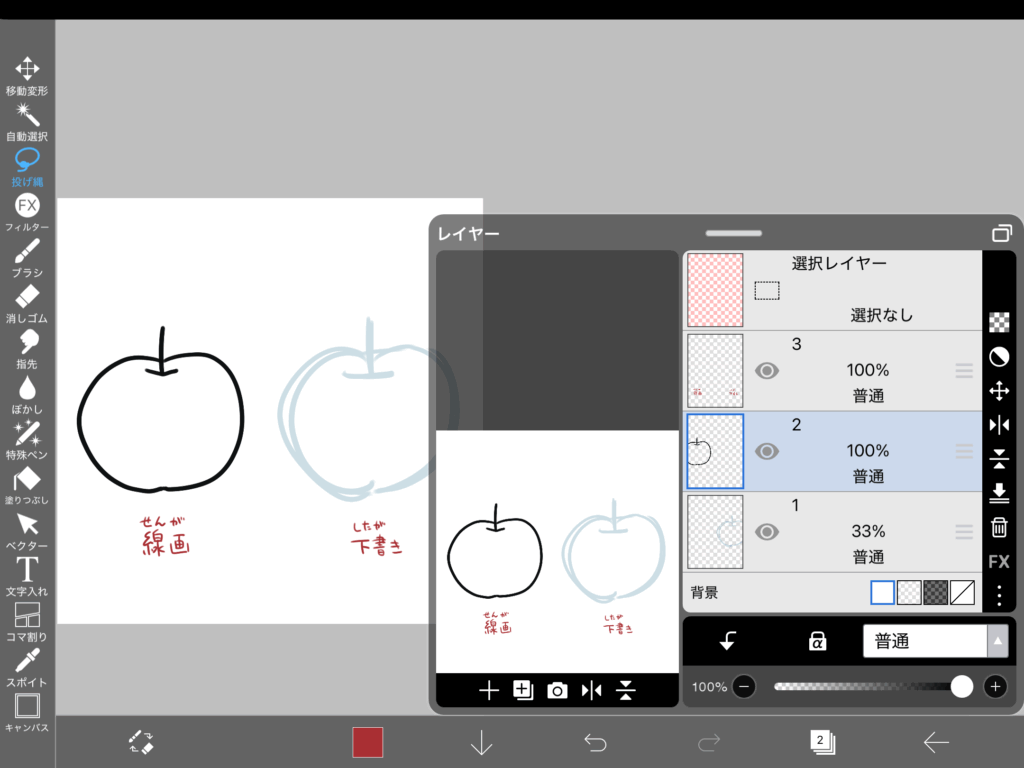Toggle visibility of layer 1
This screenshot has height=768, width=1024.
pyautogui.click(x=767, y=532)
